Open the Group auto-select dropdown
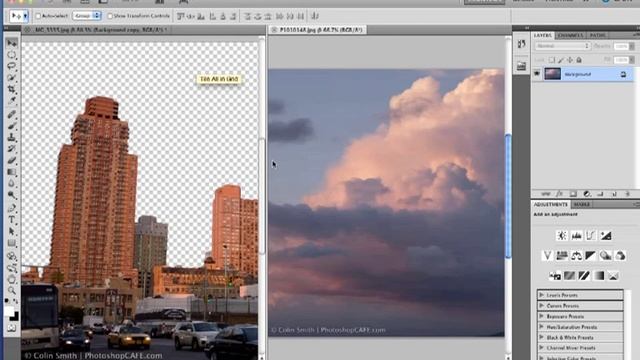 click(87, 16)
